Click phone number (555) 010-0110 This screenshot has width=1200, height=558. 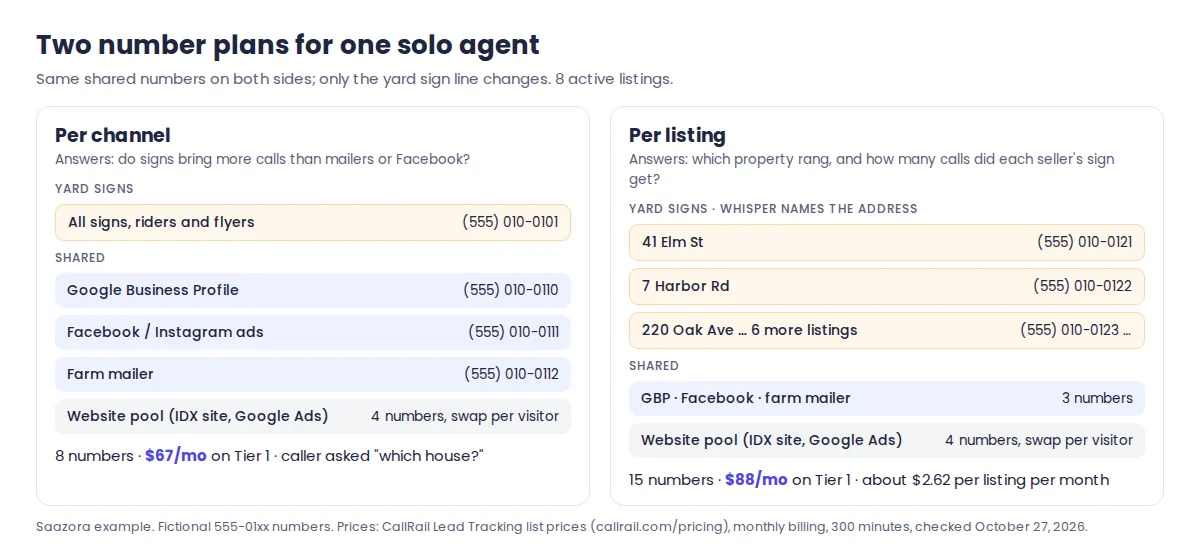coord(511,290)
